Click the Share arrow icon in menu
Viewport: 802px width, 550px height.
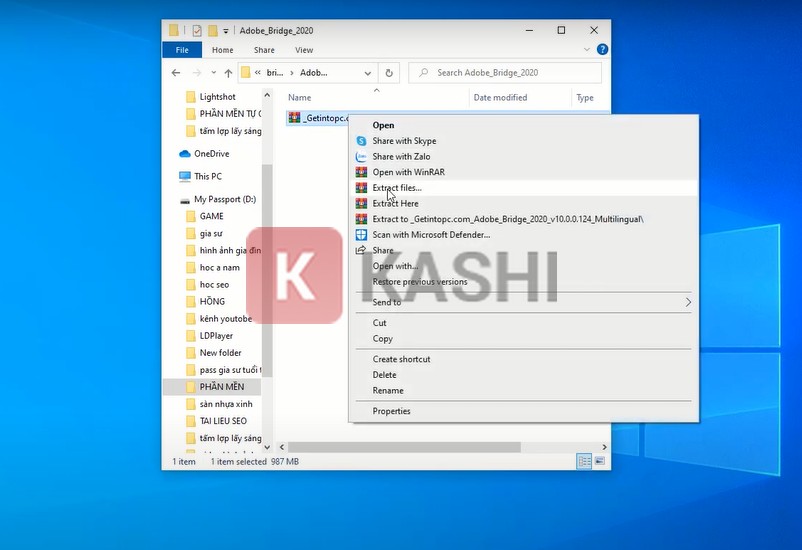(361, 250)
